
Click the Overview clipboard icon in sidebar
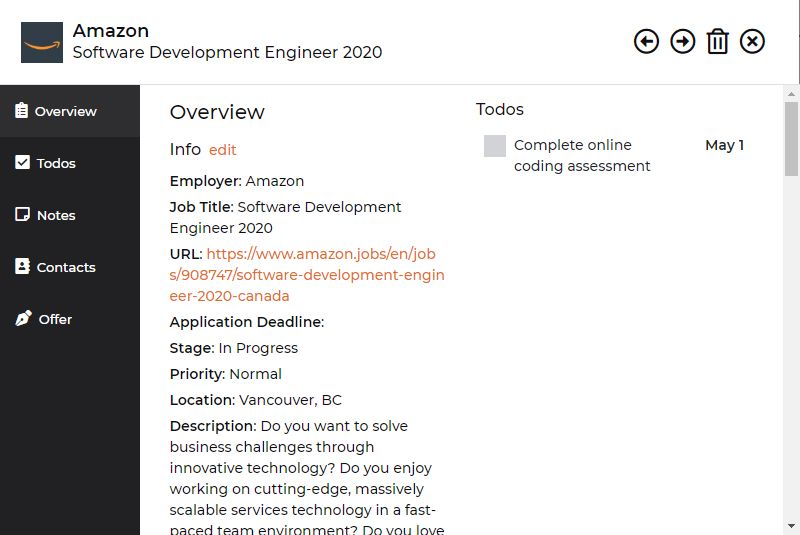21,110
